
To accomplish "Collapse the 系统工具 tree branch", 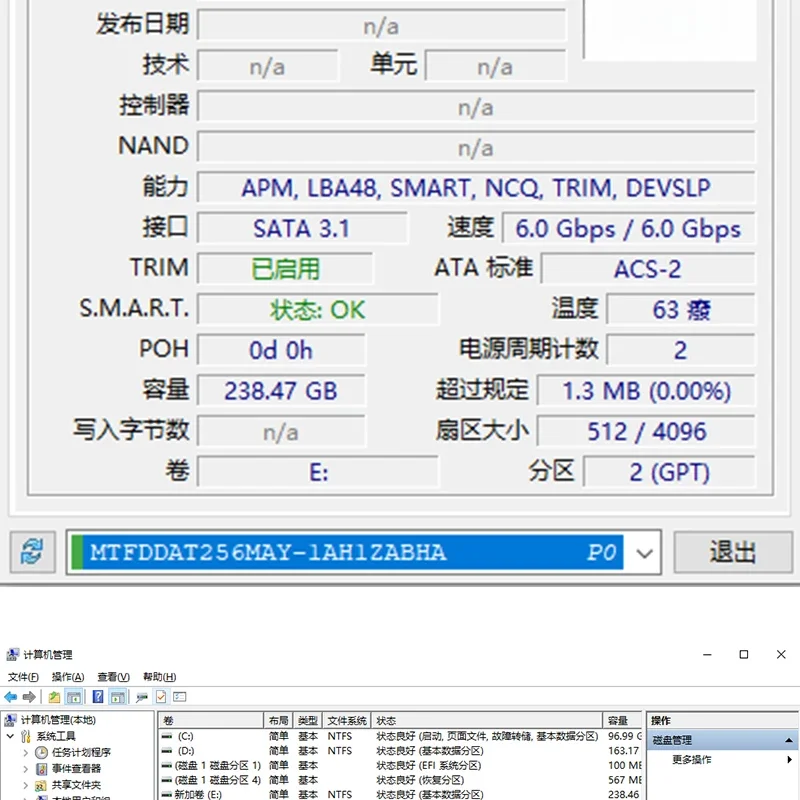I will pos(9,736).
